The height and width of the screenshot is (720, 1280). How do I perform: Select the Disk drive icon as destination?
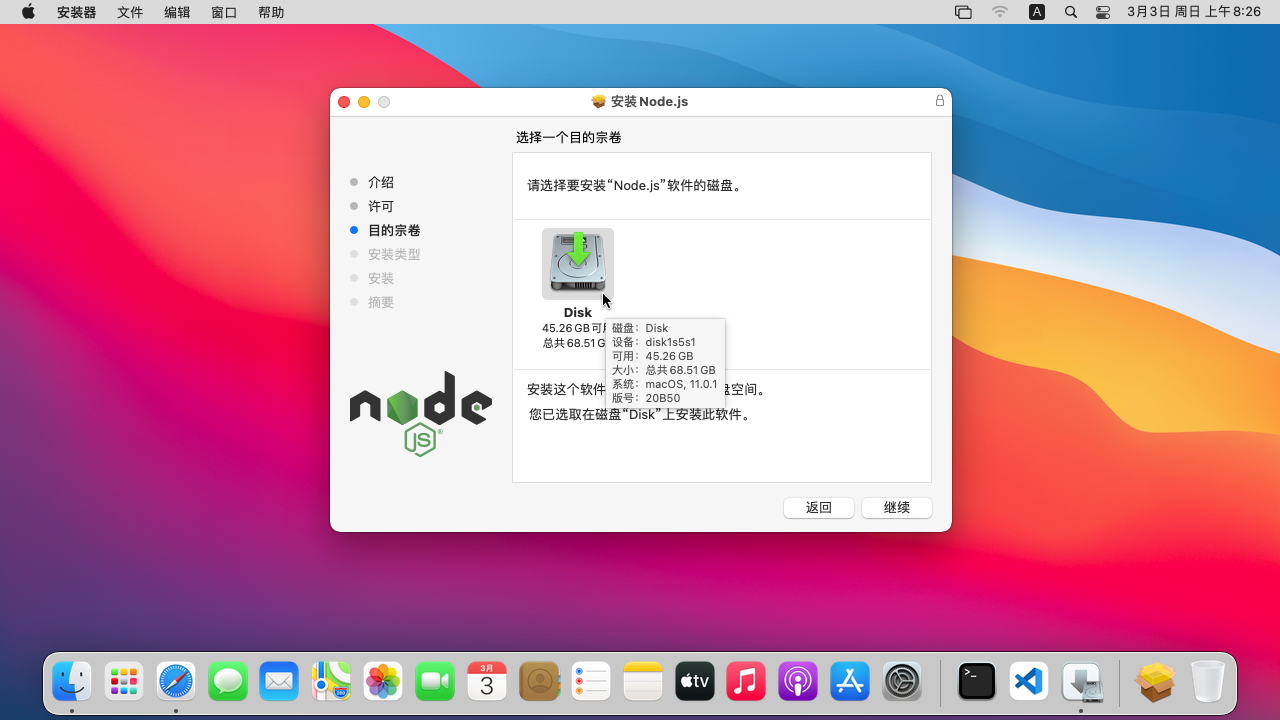coord(578,263)
